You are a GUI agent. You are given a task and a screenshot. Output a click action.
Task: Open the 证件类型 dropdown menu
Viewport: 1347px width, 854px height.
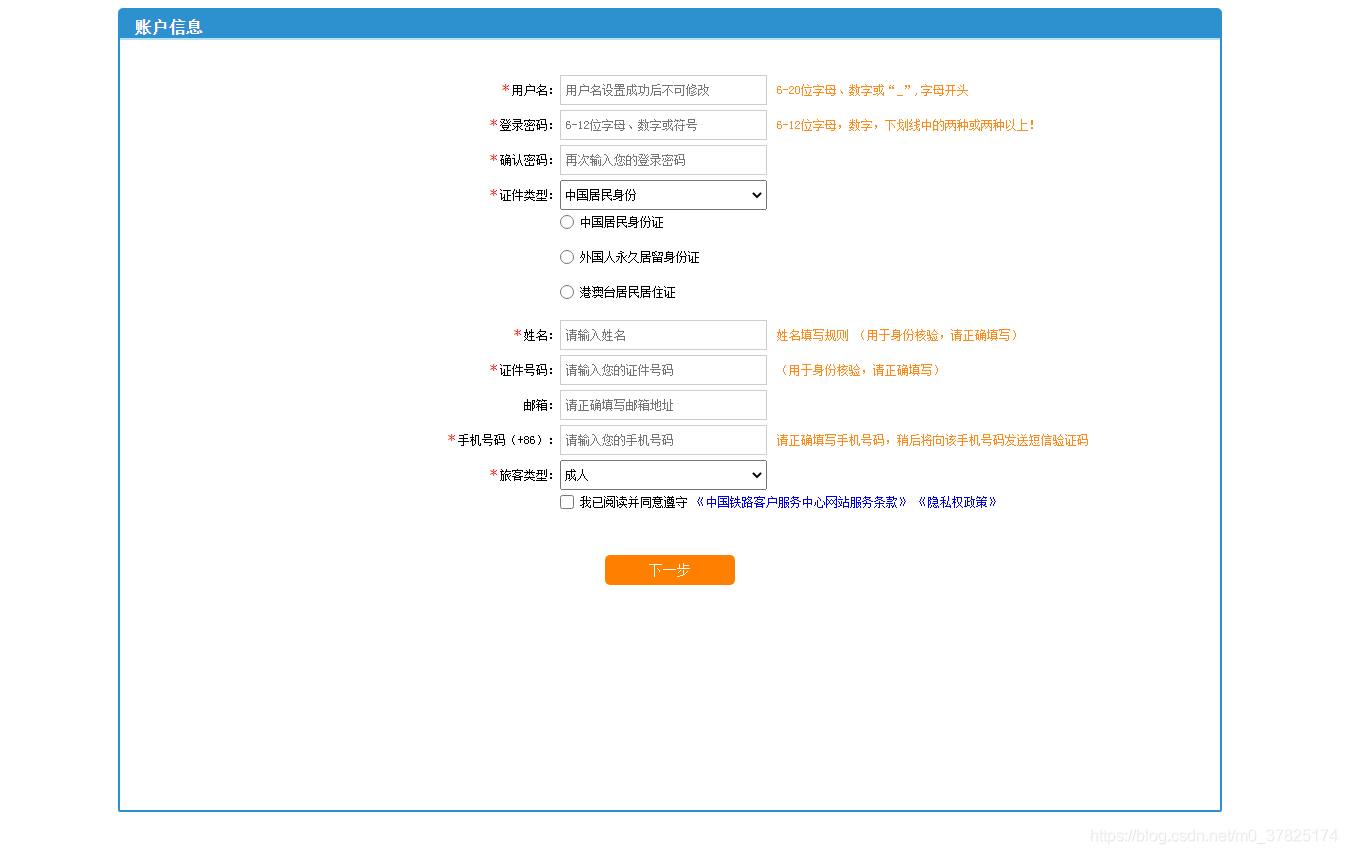(x=662, y=195)
